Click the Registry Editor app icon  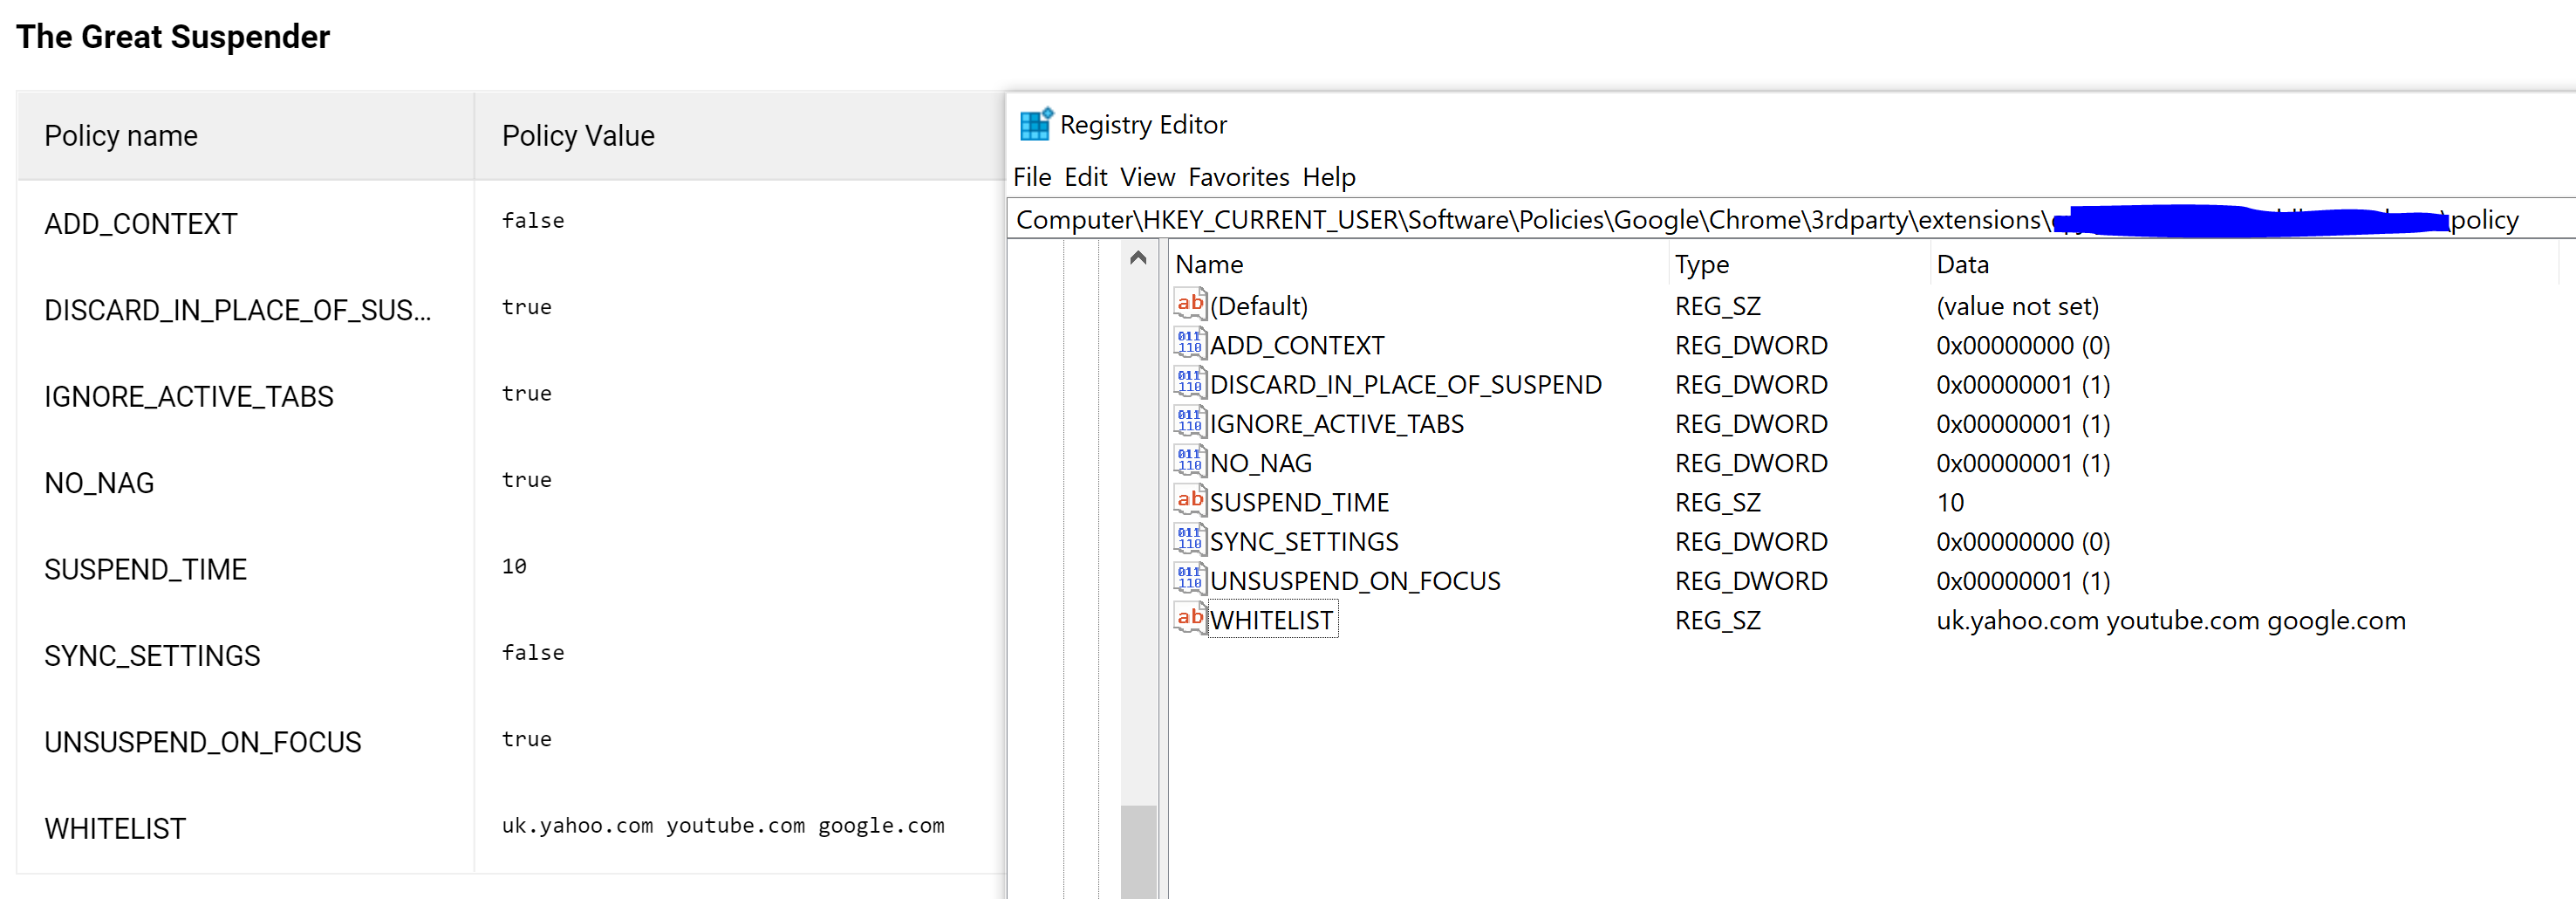click(1035, 124)
